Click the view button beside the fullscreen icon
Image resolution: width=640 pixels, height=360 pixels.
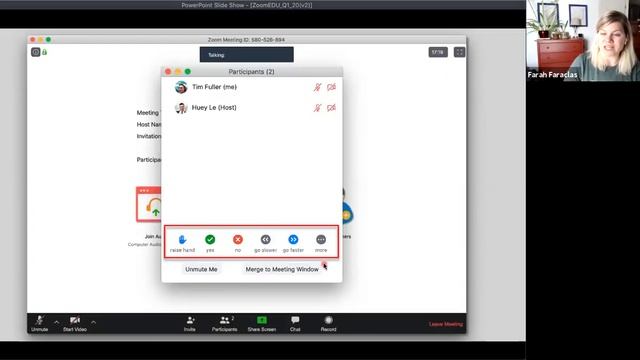pyautogui.click(x=438, y=52)
